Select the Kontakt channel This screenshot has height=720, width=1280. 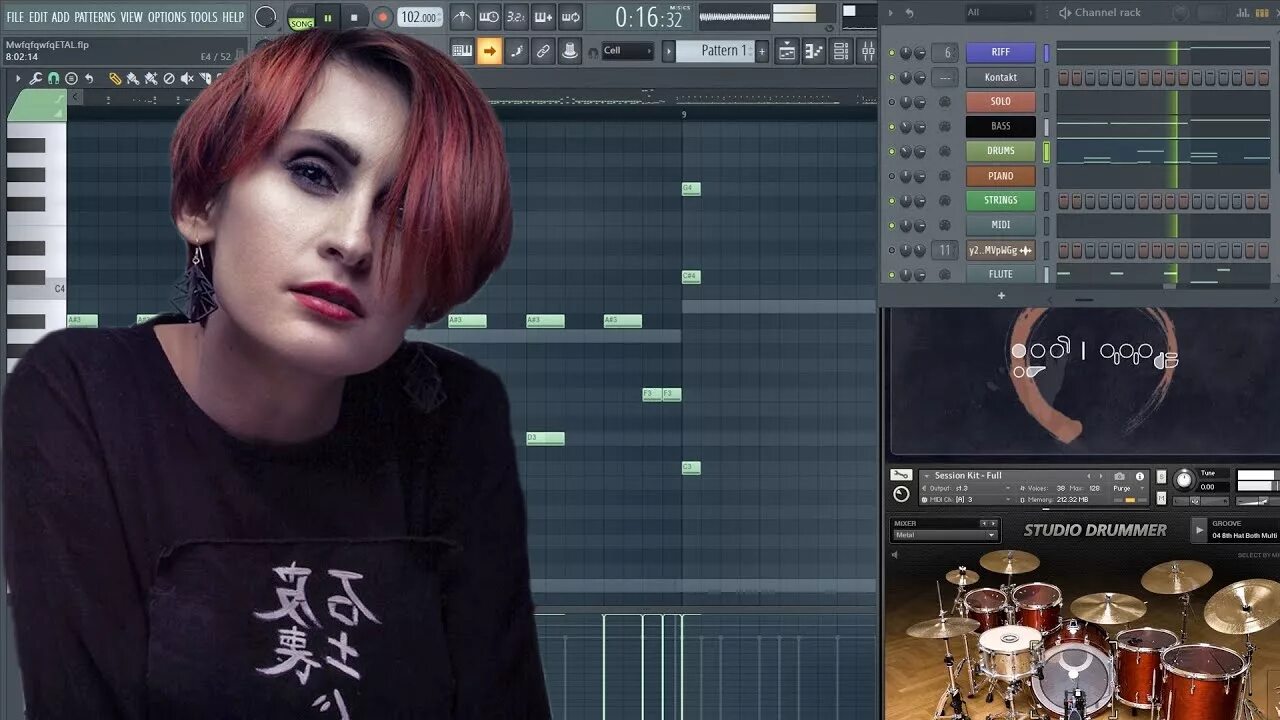point(1000,77)
